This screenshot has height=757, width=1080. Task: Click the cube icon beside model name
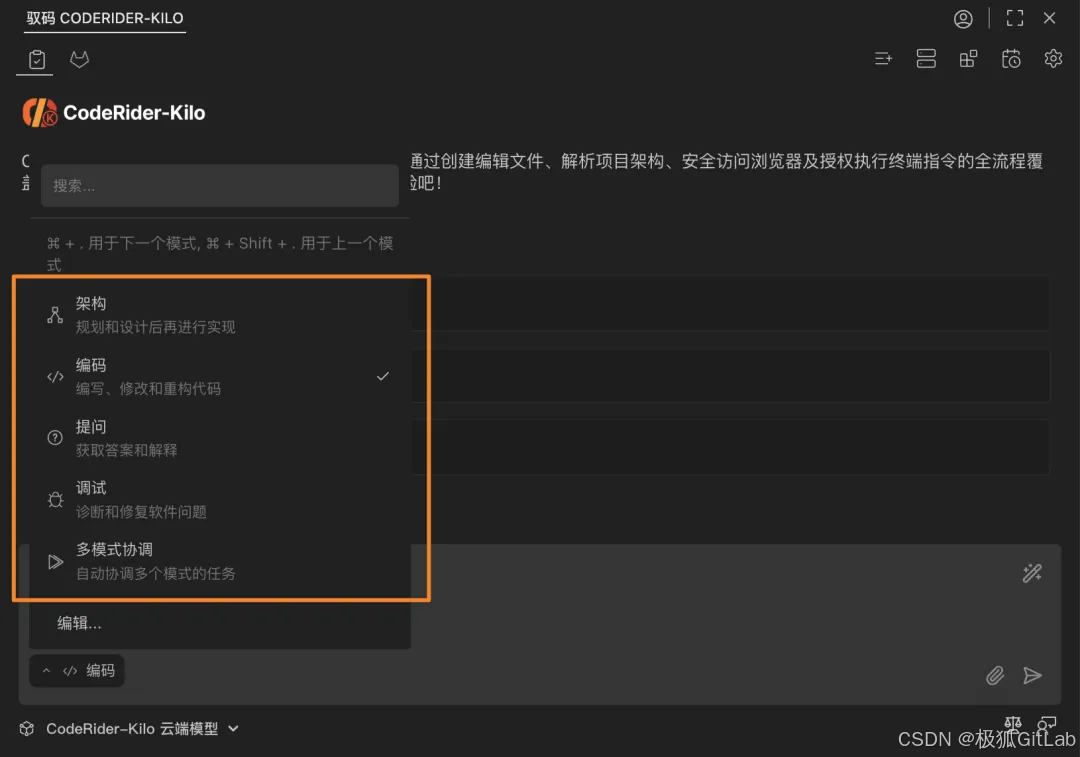27,729
